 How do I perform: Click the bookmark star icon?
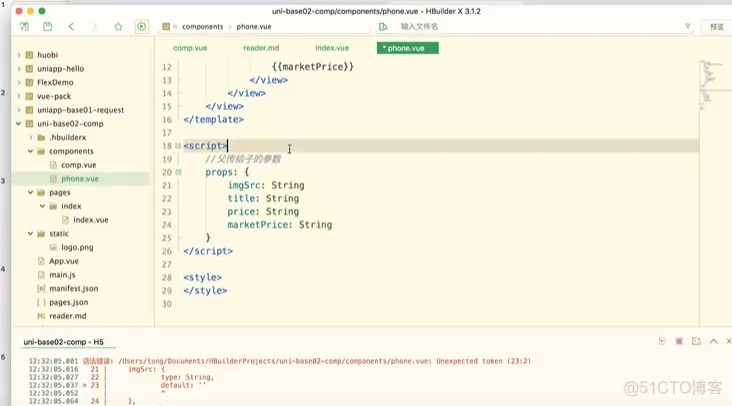118,27
